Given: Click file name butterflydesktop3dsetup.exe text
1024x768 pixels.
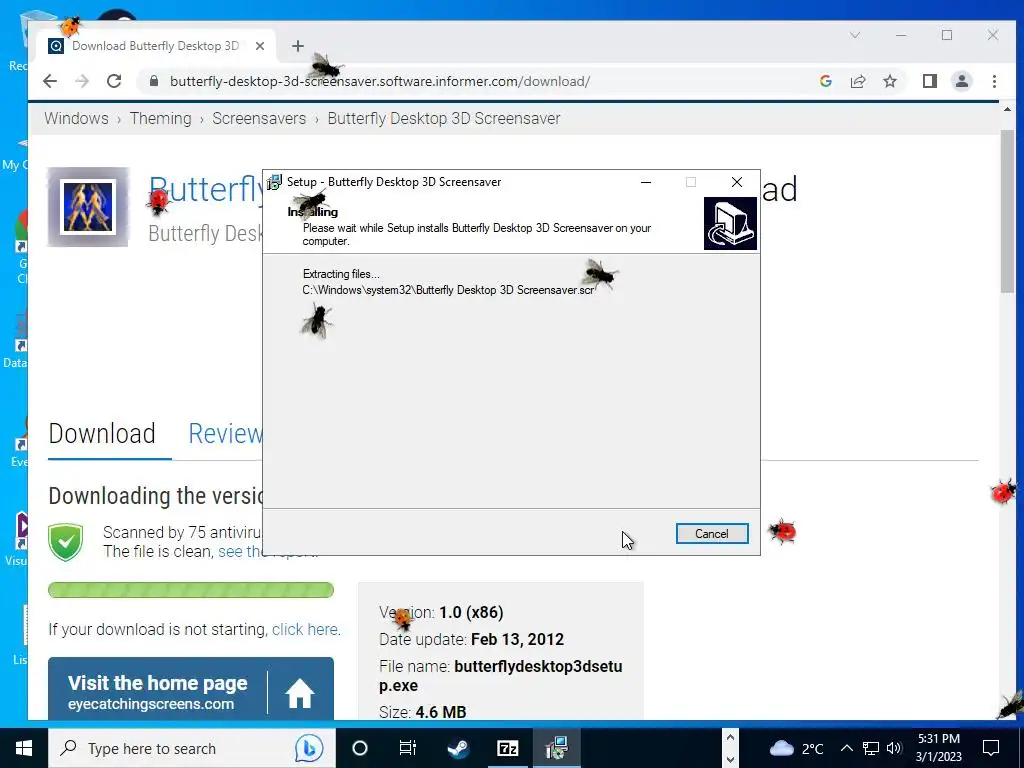Looking at the screenshot, I should [x=501, y=676].
